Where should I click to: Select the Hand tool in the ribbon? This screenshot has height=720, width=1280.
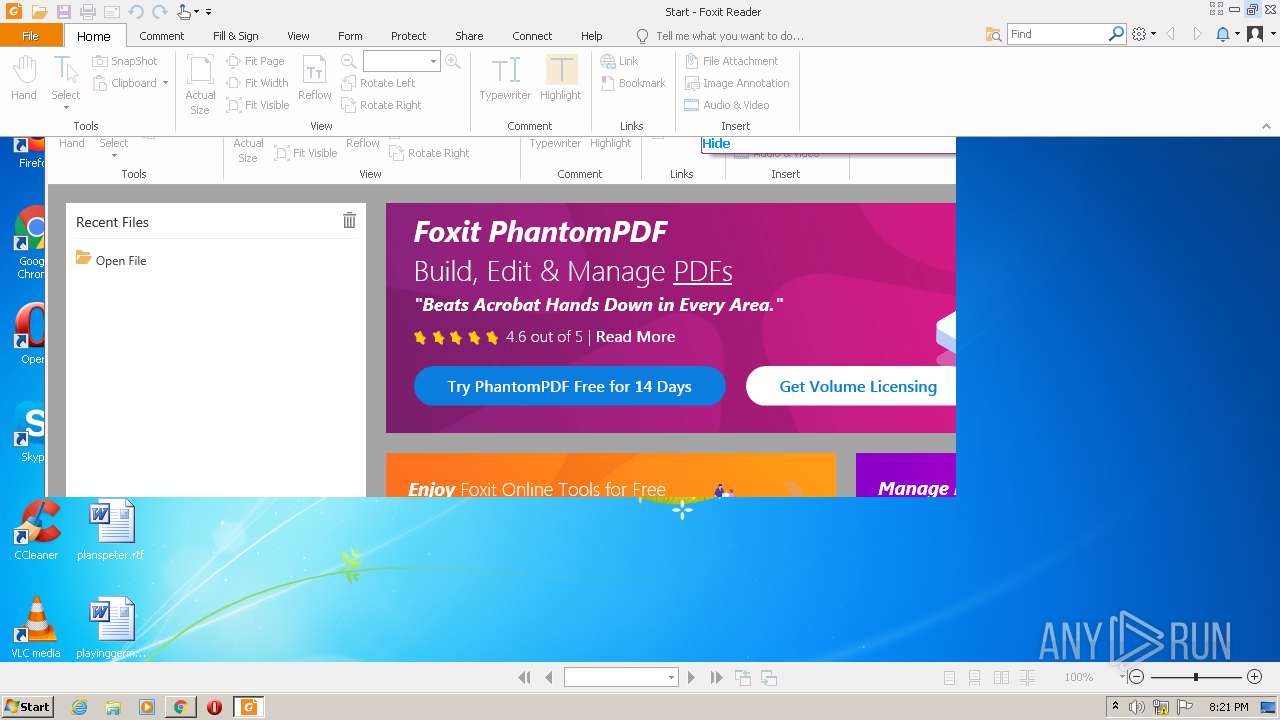coord(24,78)
